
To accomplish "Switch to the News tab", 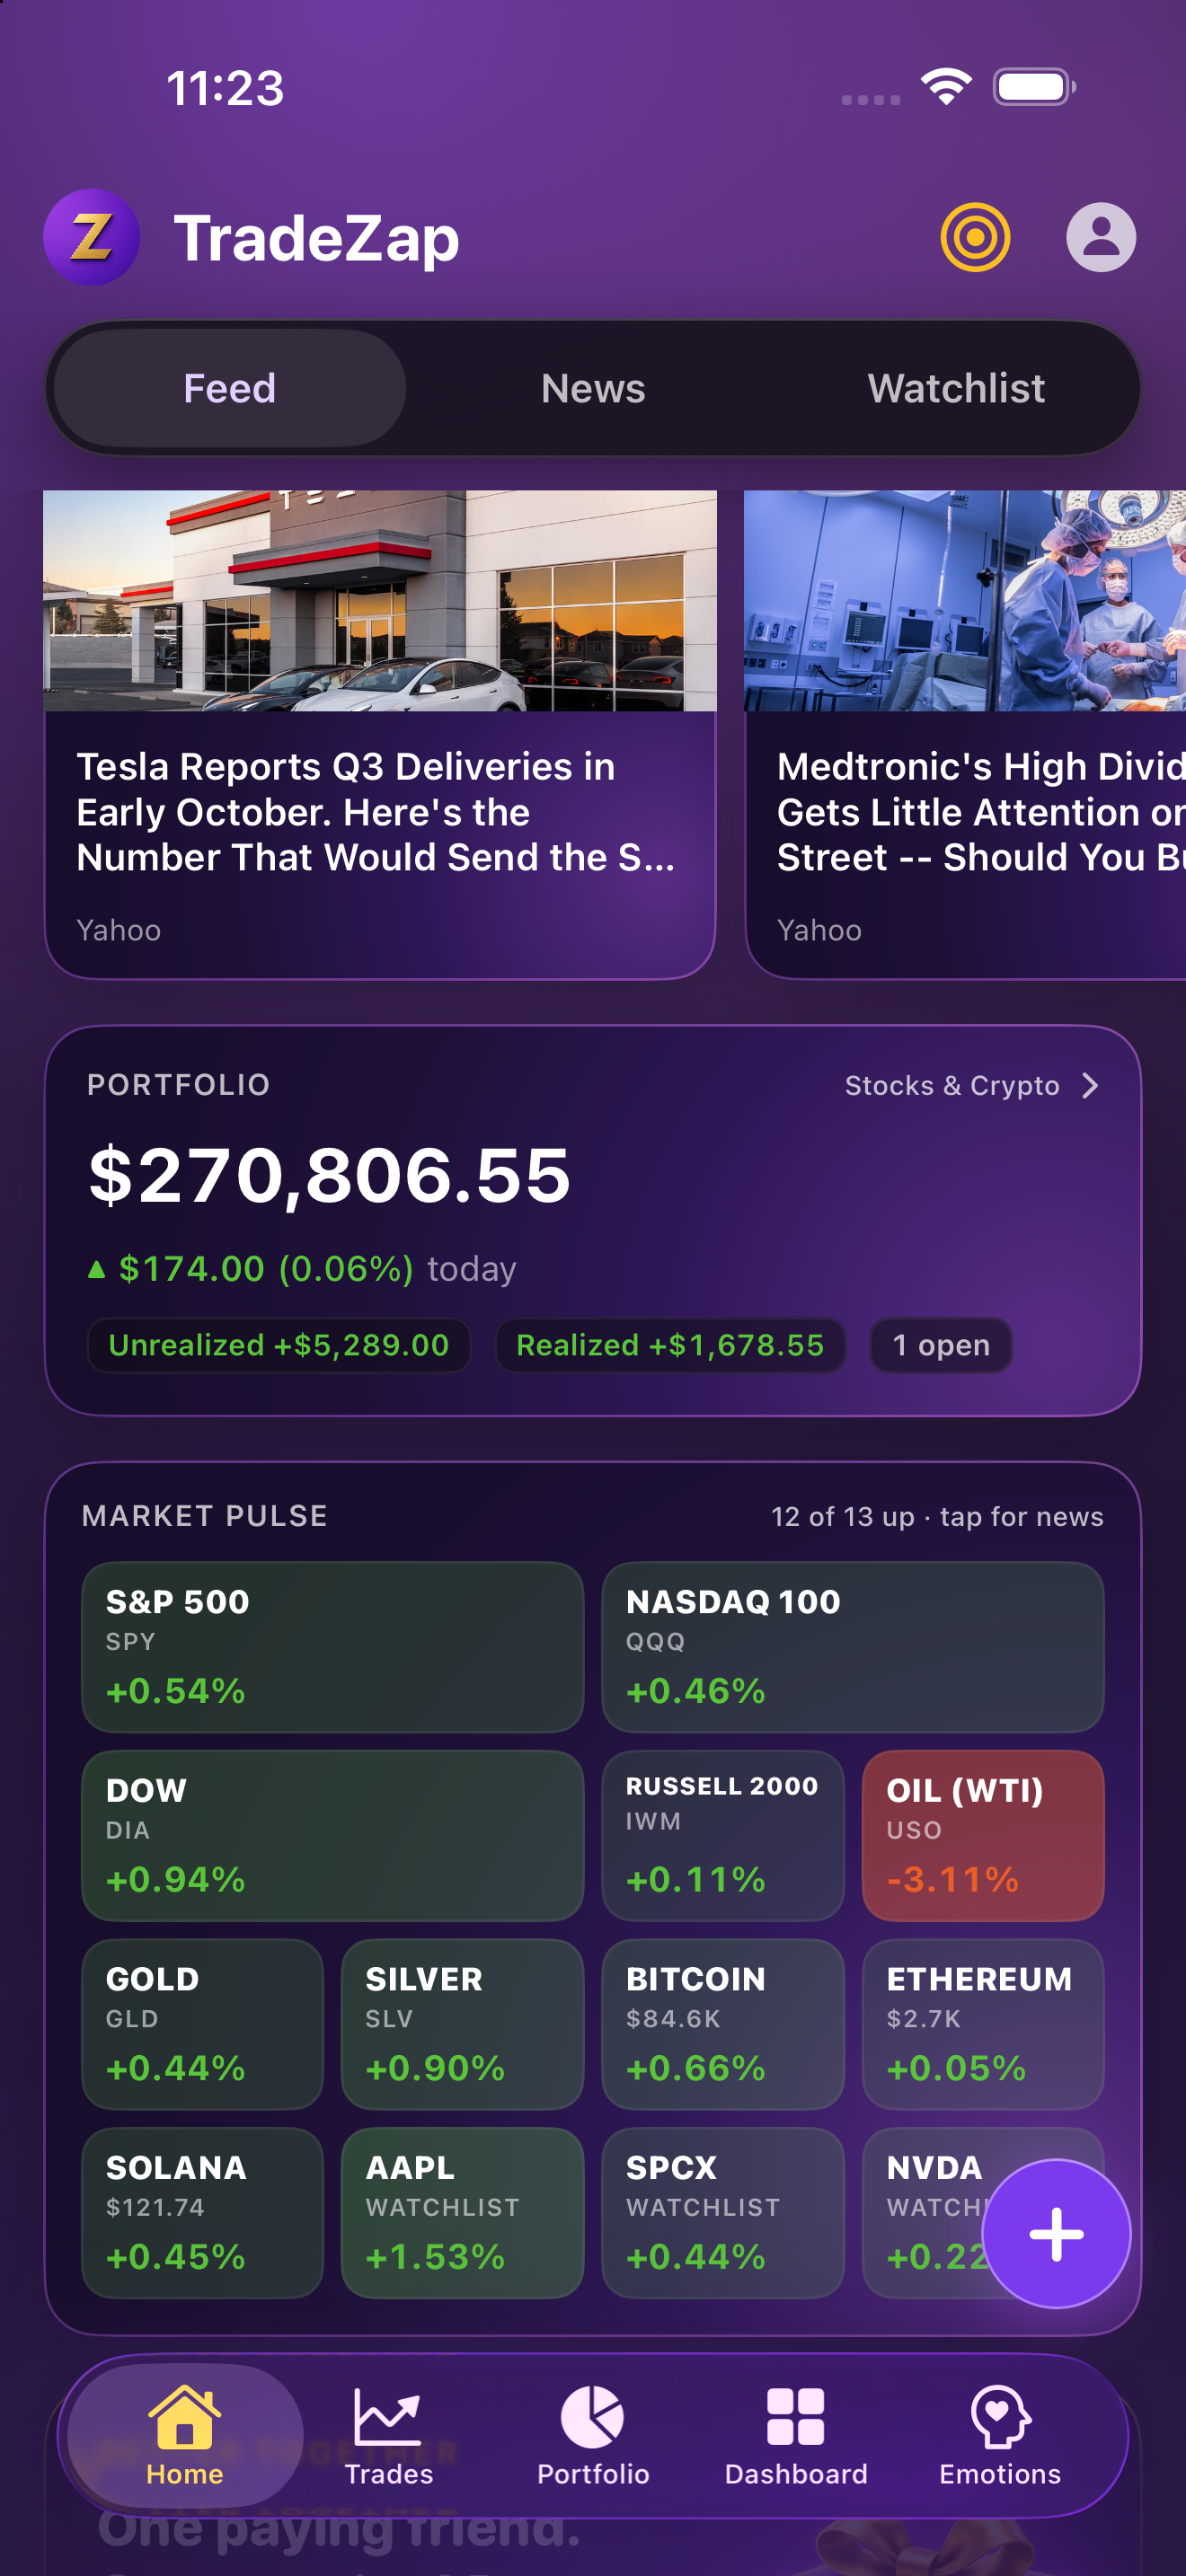I will [x=593, y=388].
